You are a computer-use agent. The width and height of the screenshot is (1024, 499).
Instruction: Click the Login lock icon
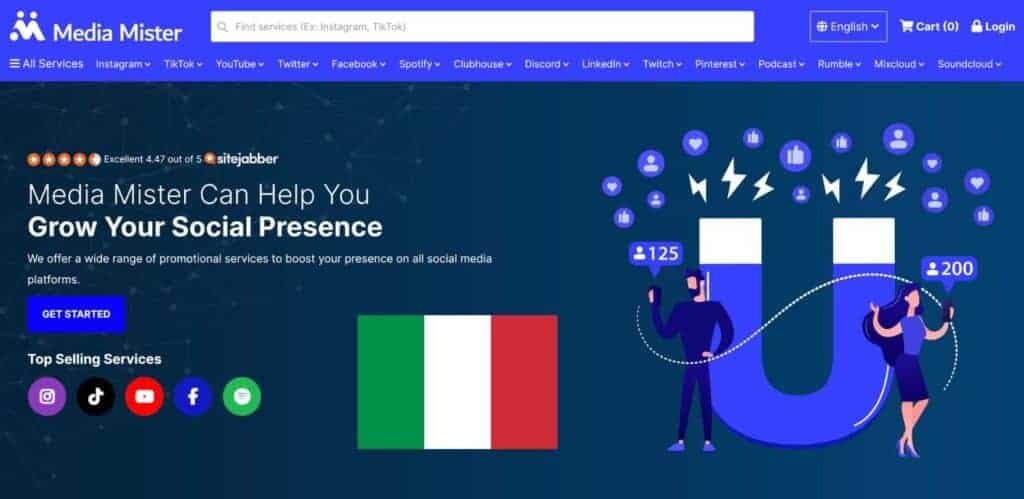coord(976,26)
